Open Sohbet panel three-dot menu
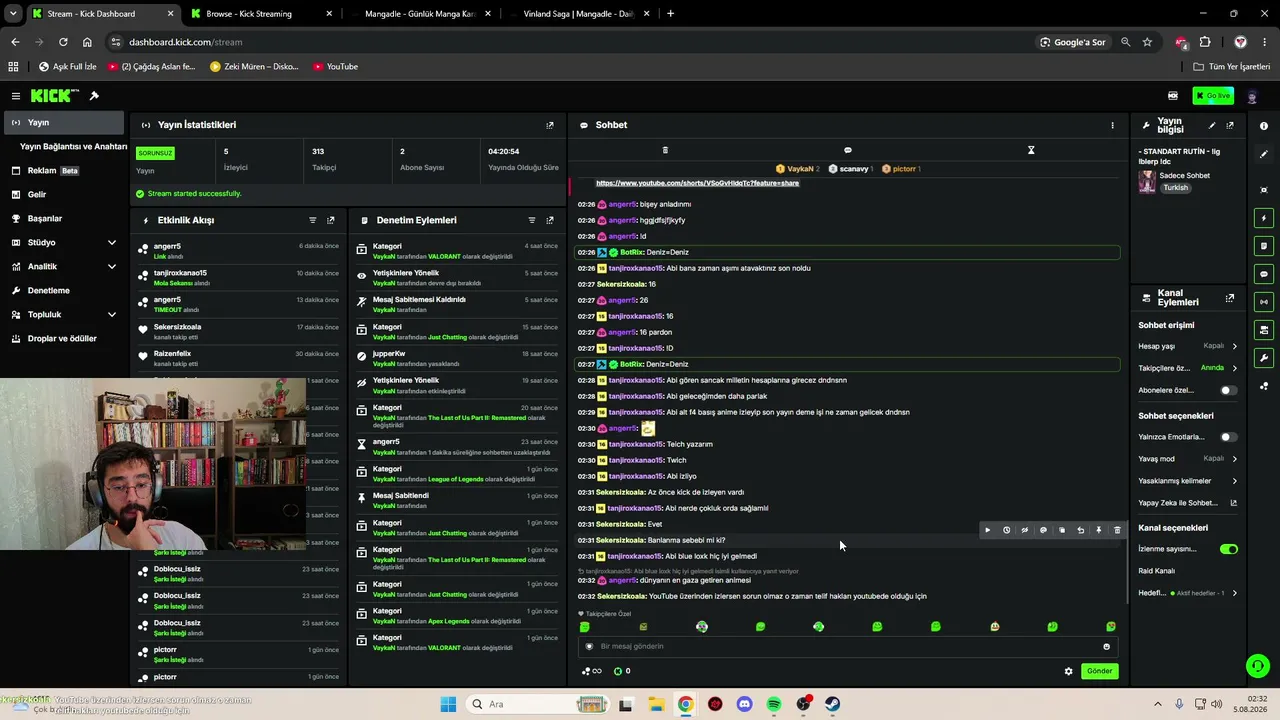The height and width of the screenshot is (720, 1280). [x=1112, y=125]
